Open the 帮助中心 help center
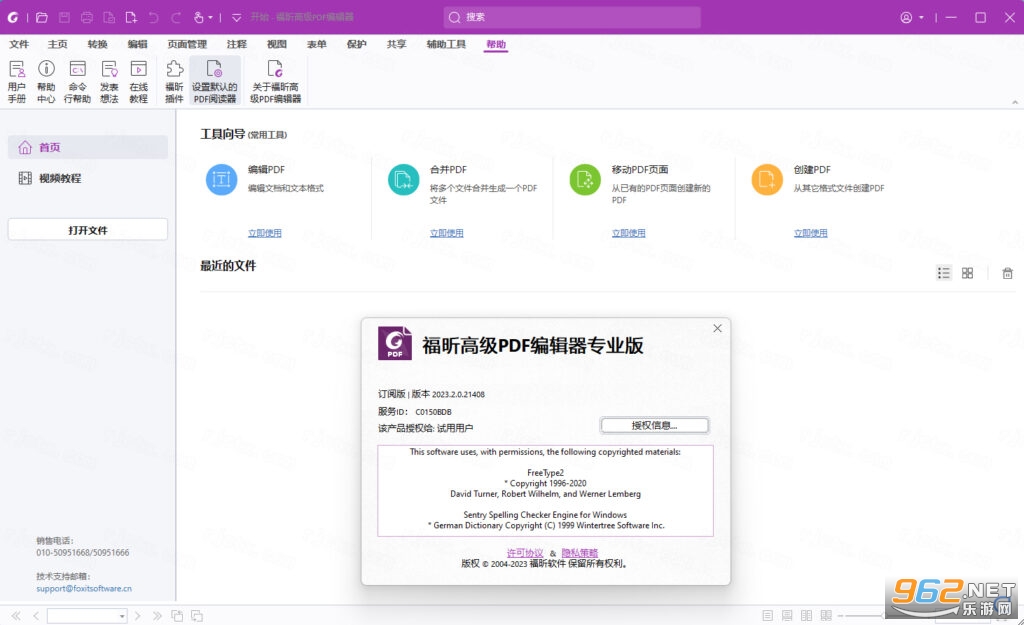 click(x=46, y=82)
